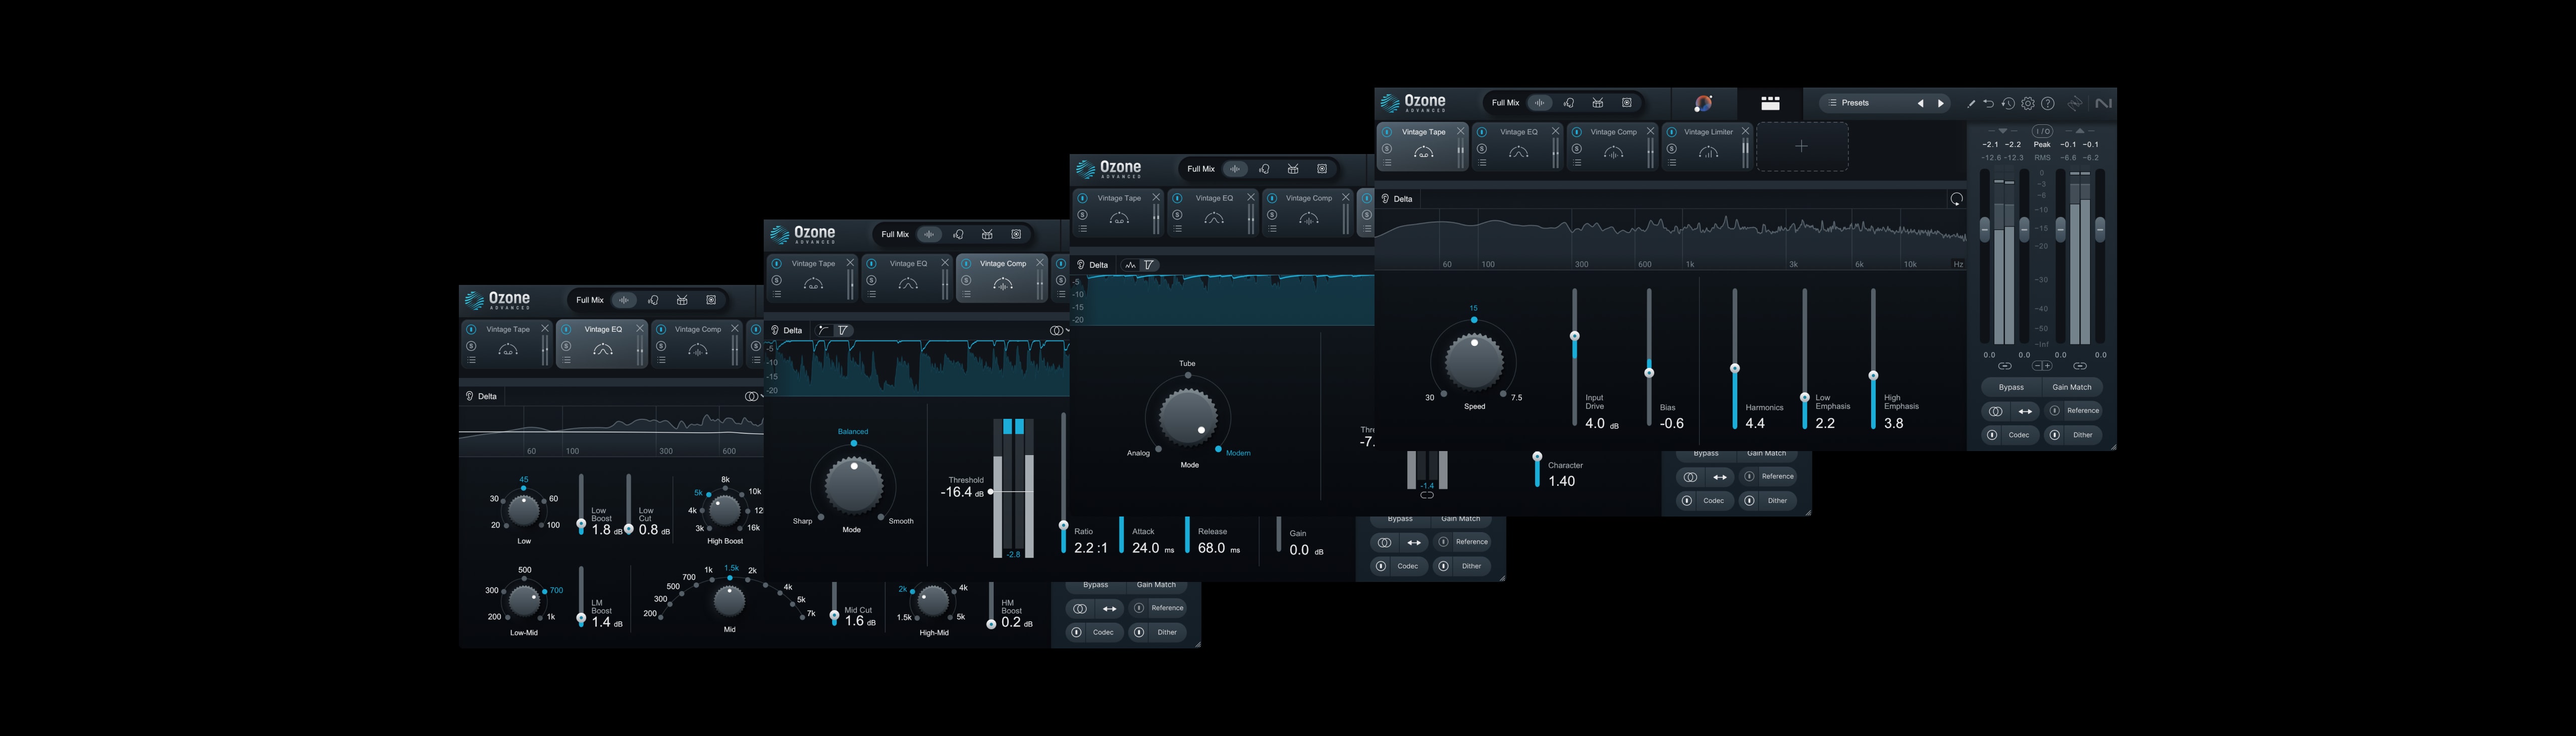This screenshot has height=736, width=2576.
Task: Open settings via the gear icon
Action: pos(2028,103)
